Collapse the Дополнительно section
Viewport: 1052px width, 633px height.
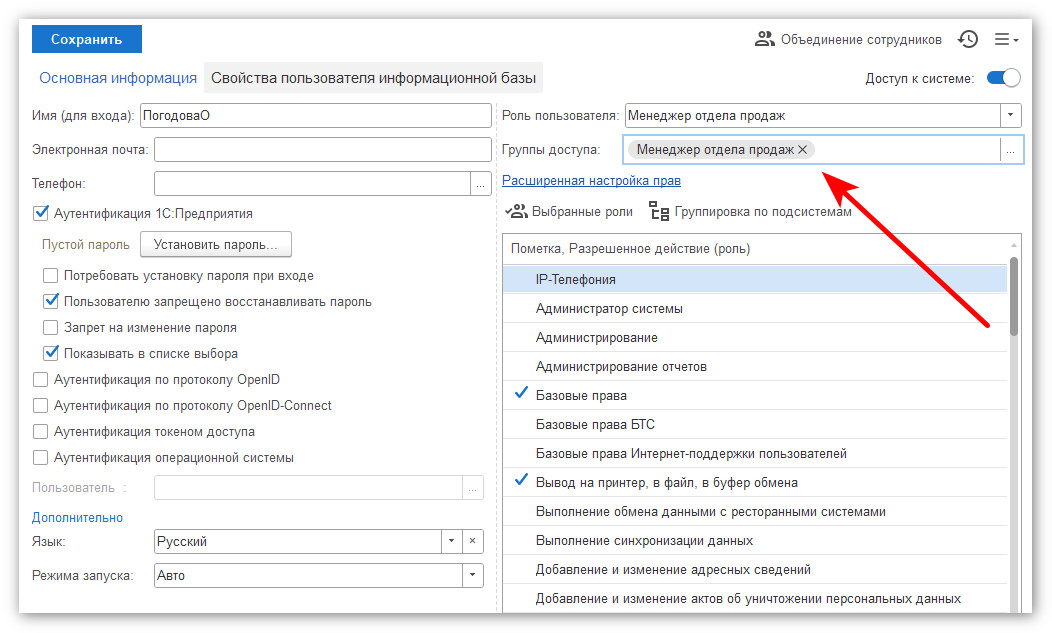point(77,518)
